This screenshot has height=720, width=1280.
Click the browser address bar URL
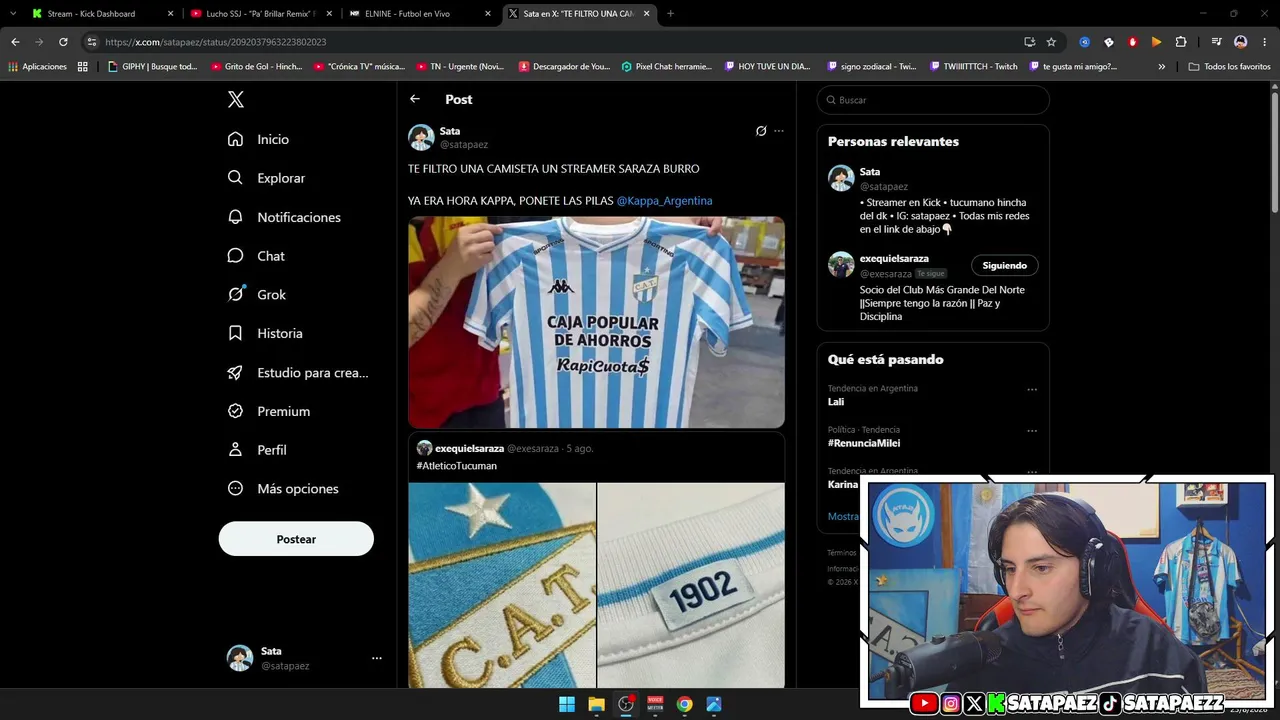(215, 42)
